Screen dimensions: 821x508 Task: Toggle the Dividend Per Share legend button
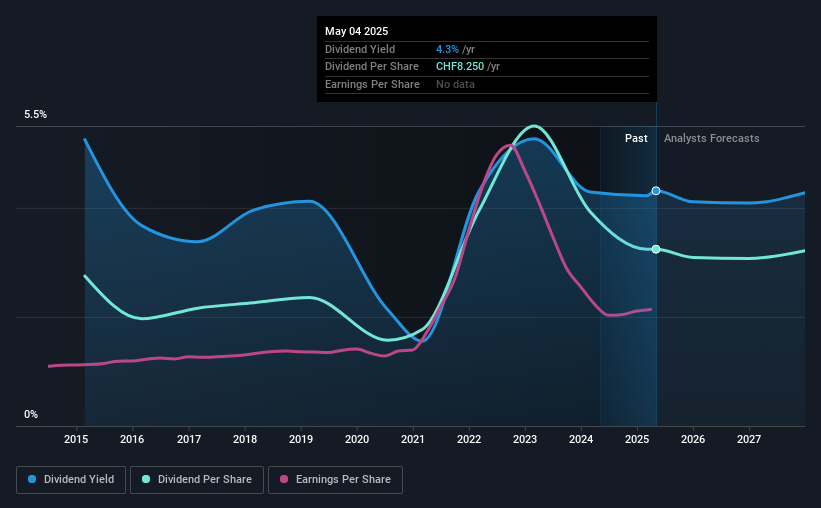point(197,480)
